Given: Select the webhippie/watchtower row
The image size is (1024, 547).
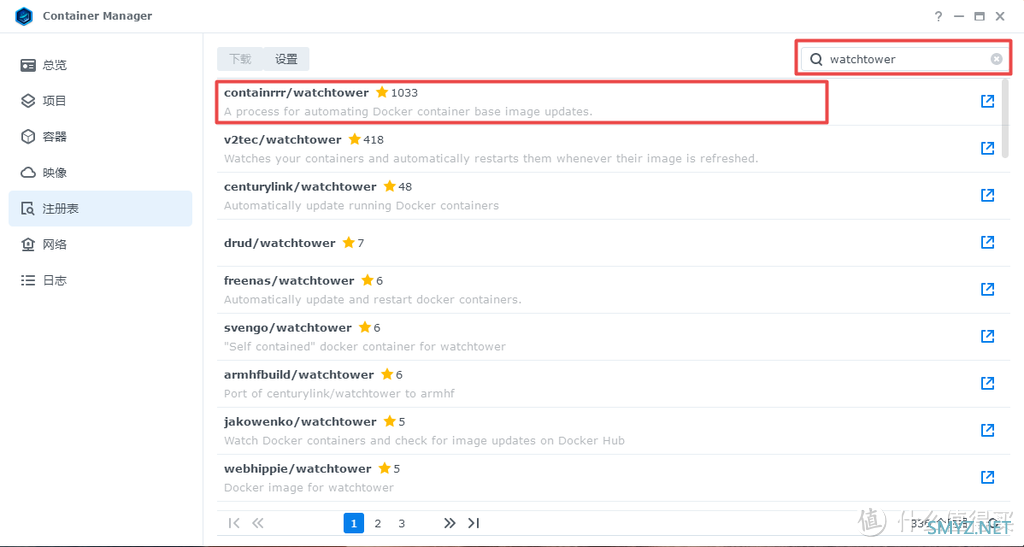Looking at the screenshot, I should click(x=609, y=478).
